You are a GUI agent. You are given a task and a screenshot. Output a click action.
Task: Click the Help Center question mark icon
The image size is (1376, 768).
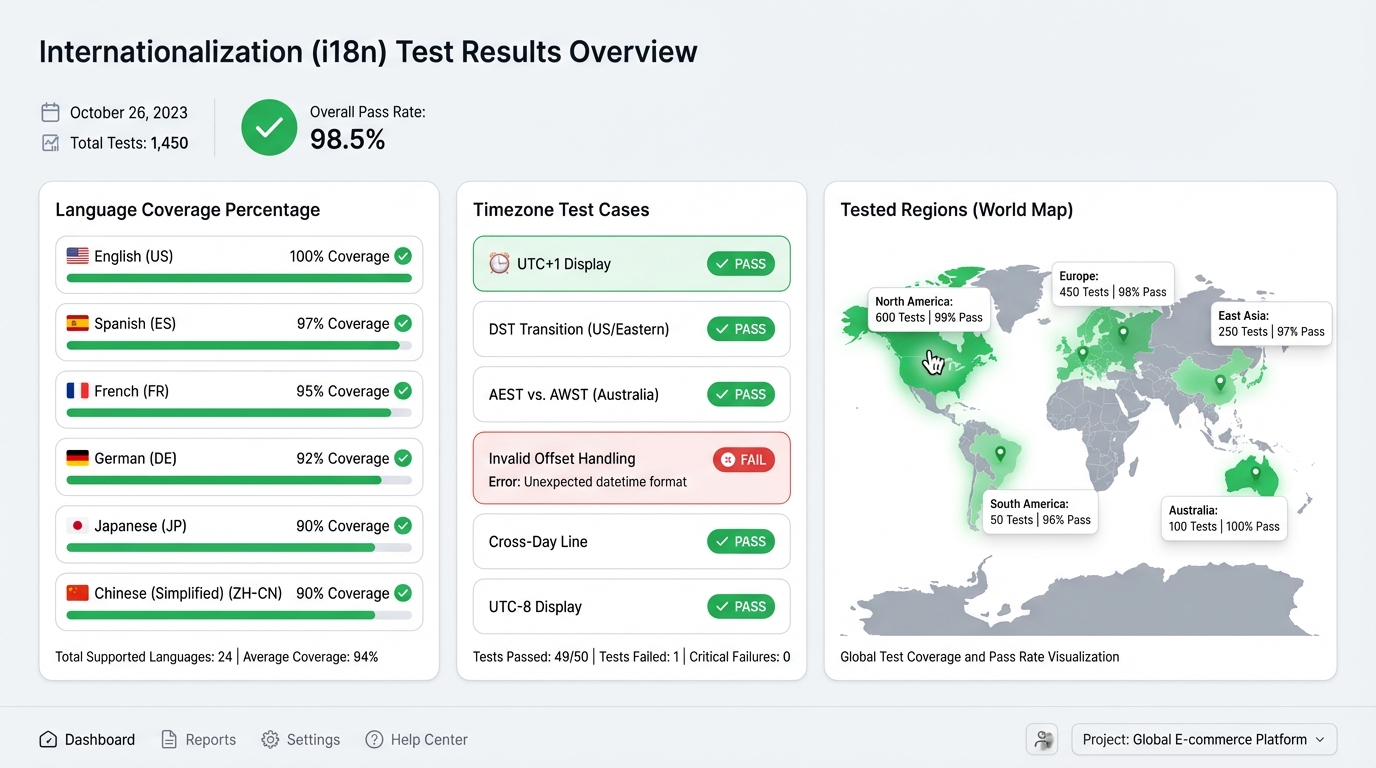coord(373,739)
